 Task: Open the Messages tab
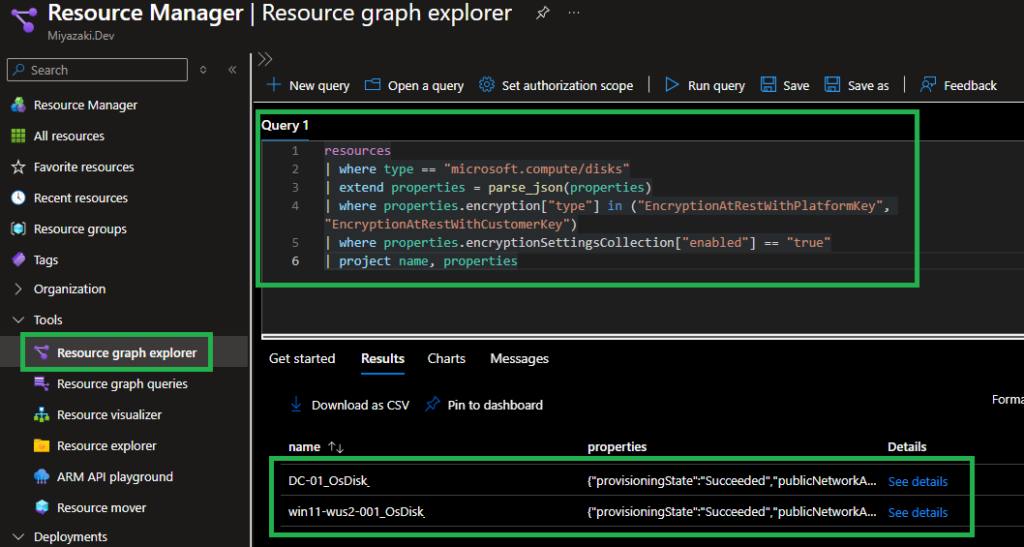pos(519,358)
